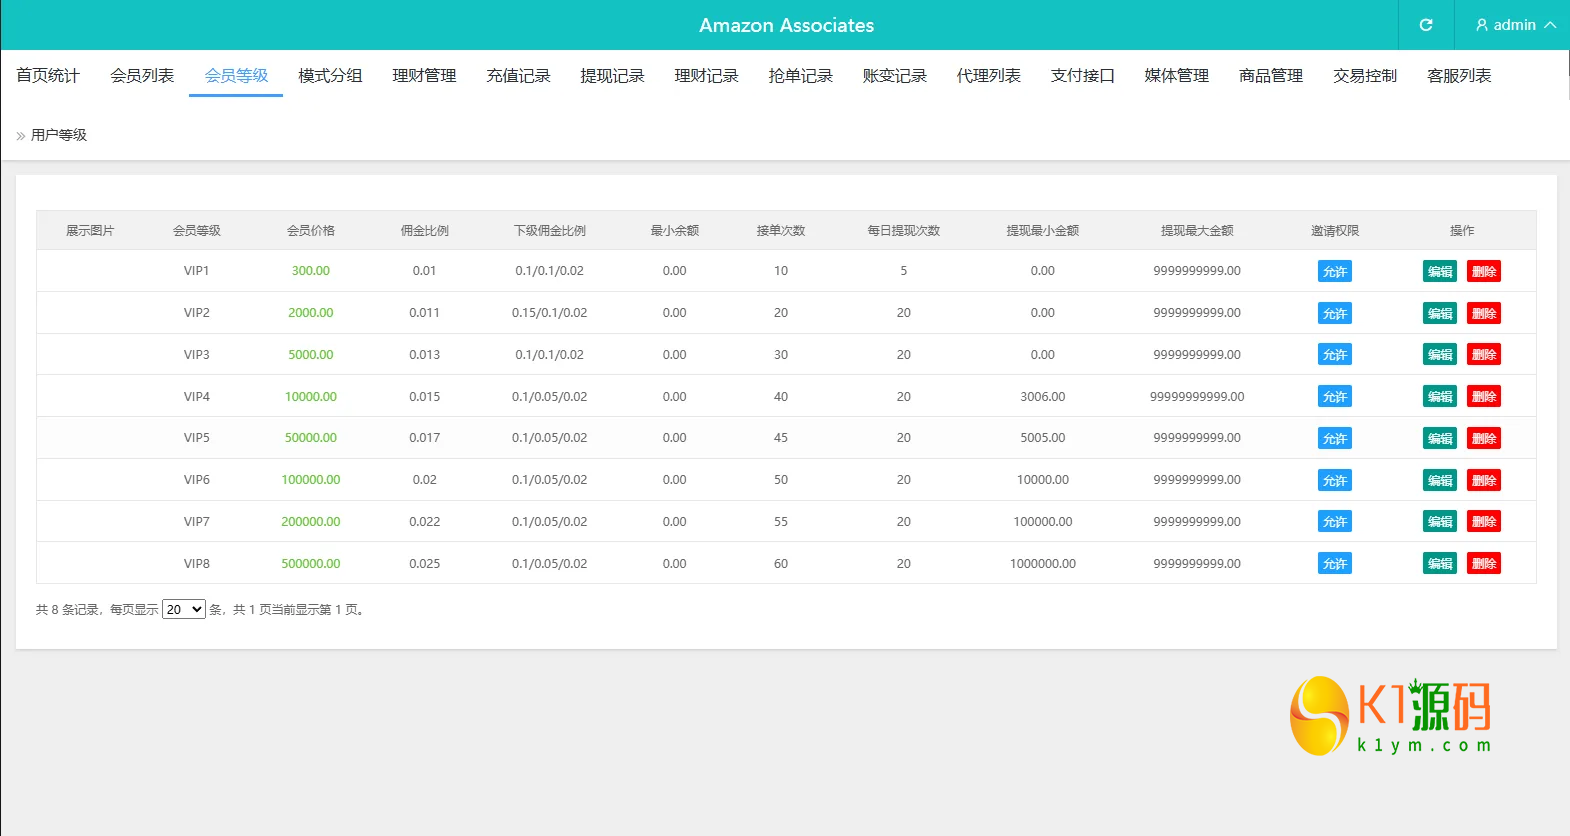Image resolution: width=1570 pixels, height=836 pixels.
Task: Click VIP2 sub-commission 0.15/0.1/0.02
Action: click(x=550, y=313)
